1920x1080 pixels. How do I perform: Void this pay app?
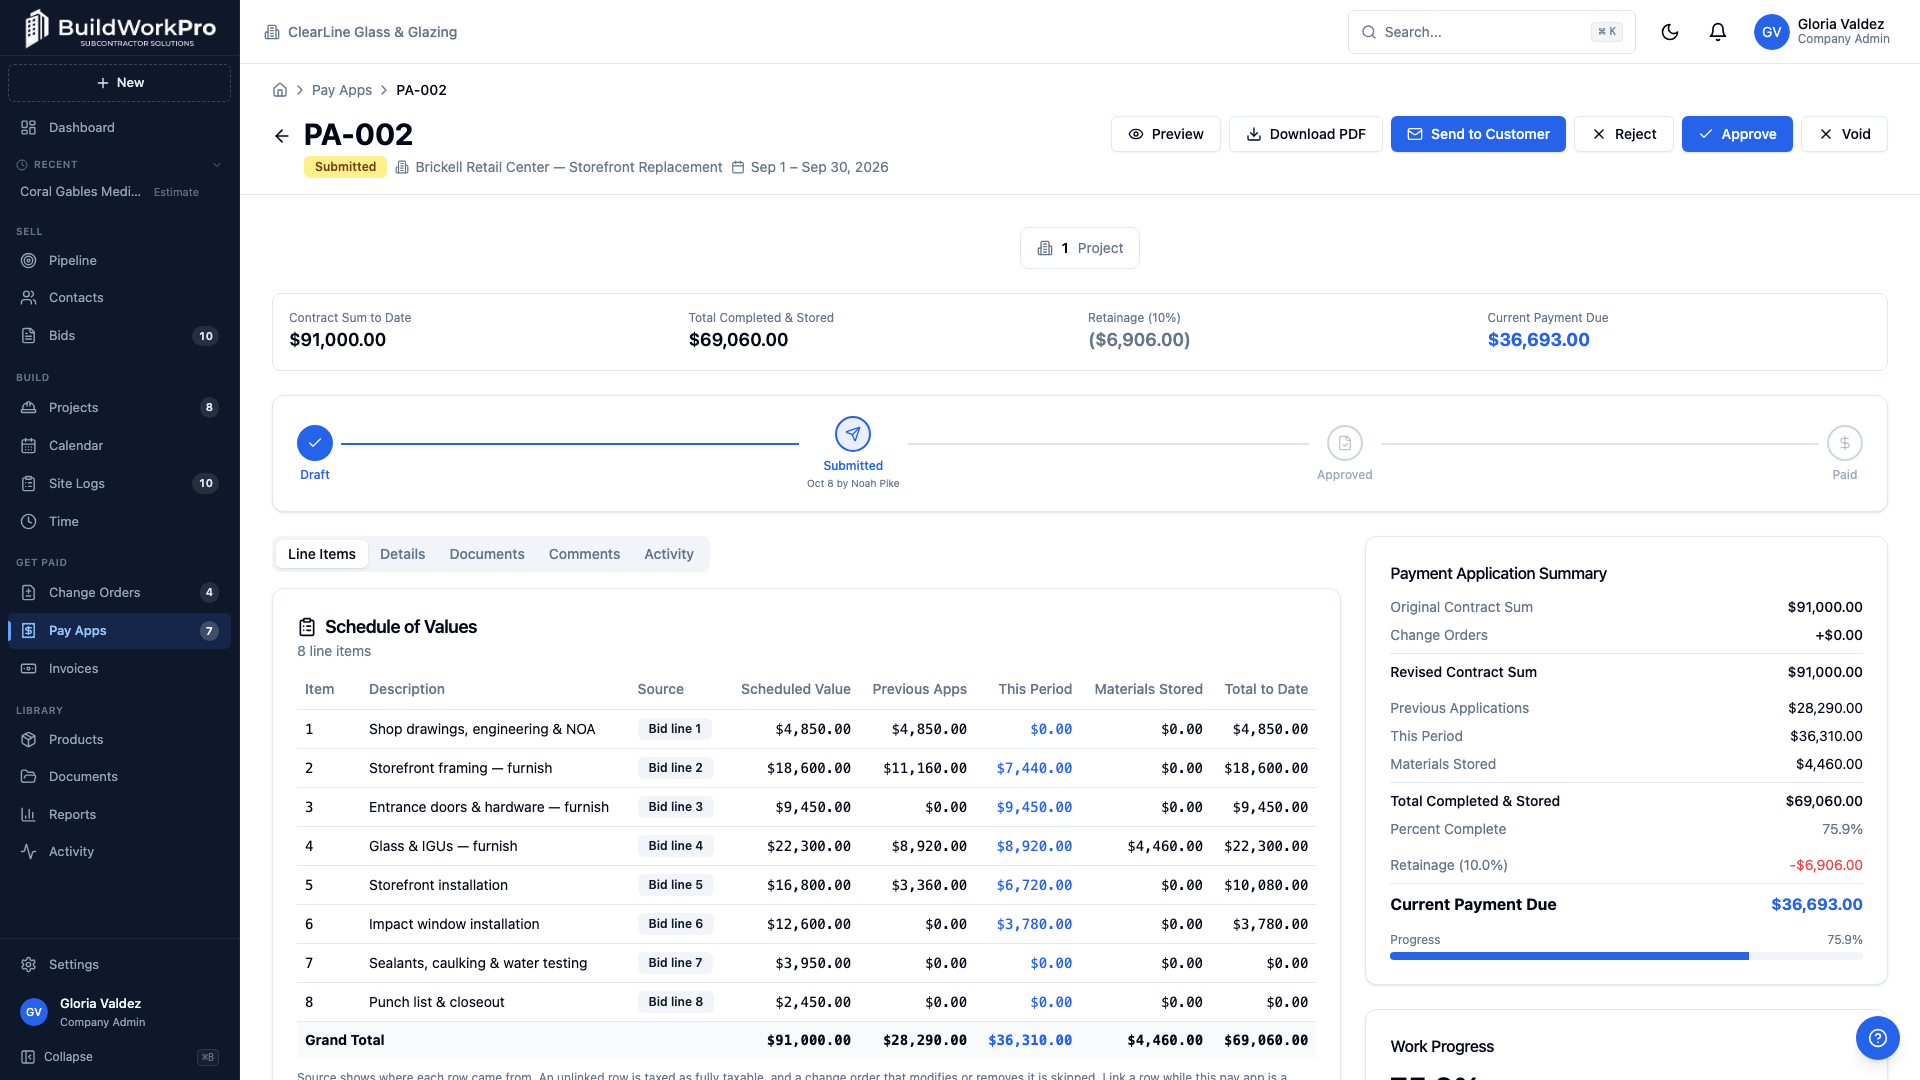pyautogui.click(x=1844, y=134)
